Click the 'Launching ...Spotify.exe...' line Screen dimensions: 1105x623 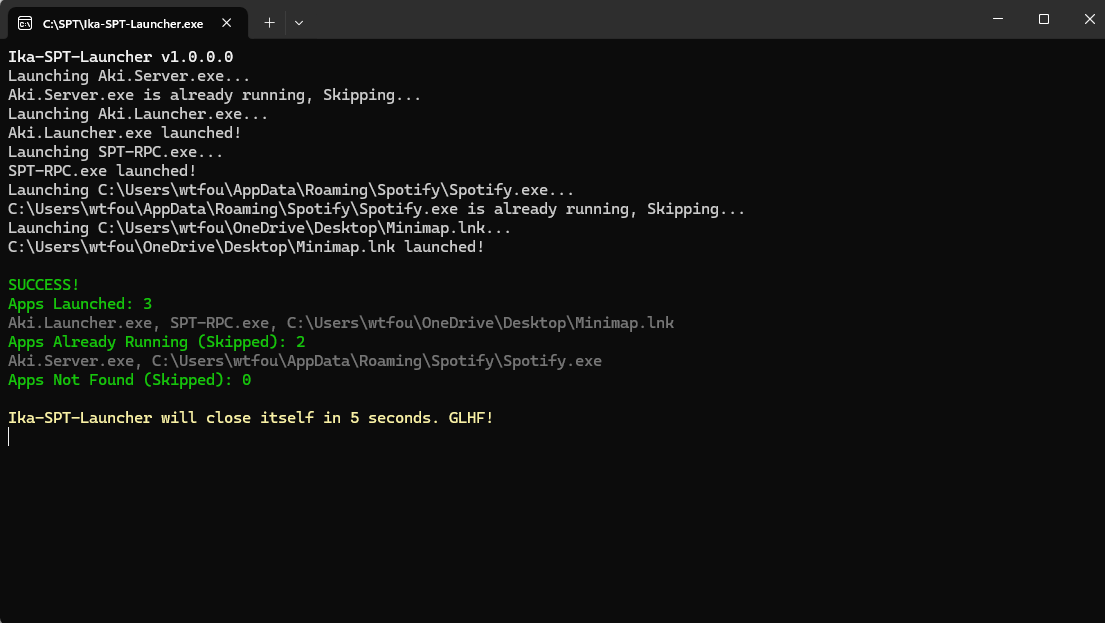pos(291,190)
